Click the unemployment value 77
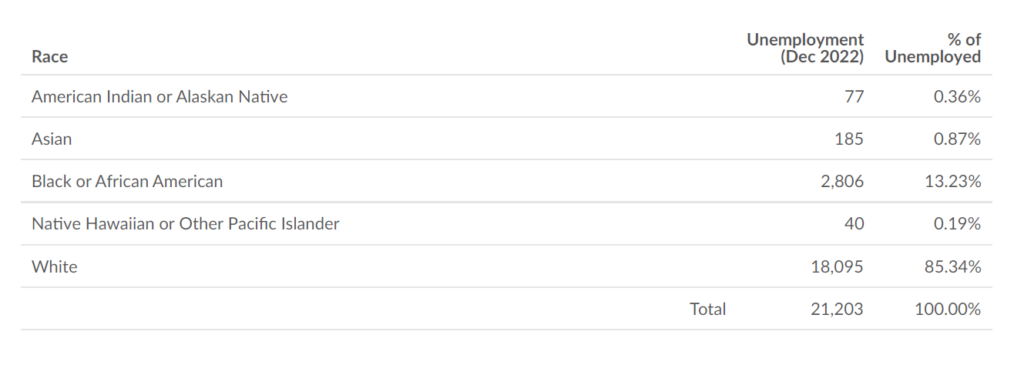 854,97
